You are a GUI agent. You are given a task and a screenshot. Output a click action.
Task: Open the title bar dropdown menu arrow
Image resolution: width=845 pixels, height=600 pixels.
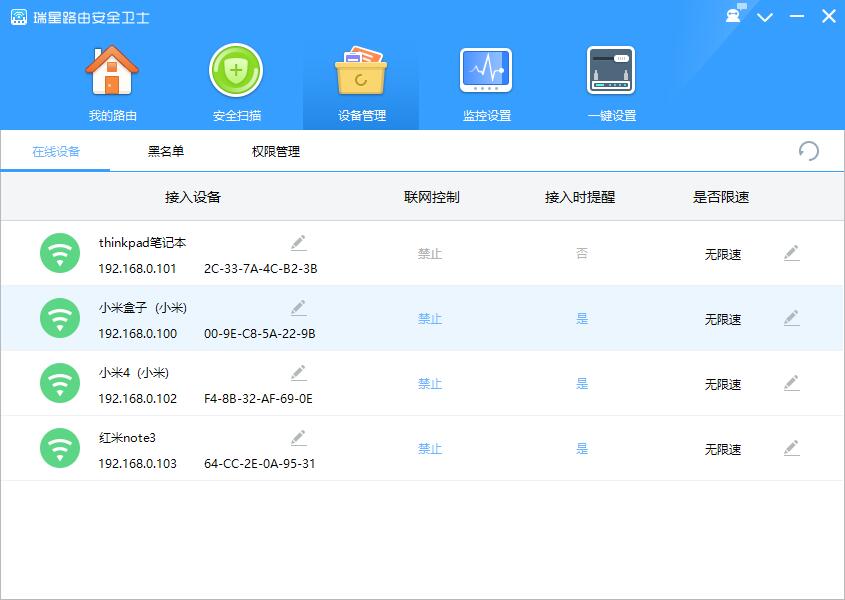(765, 17)
